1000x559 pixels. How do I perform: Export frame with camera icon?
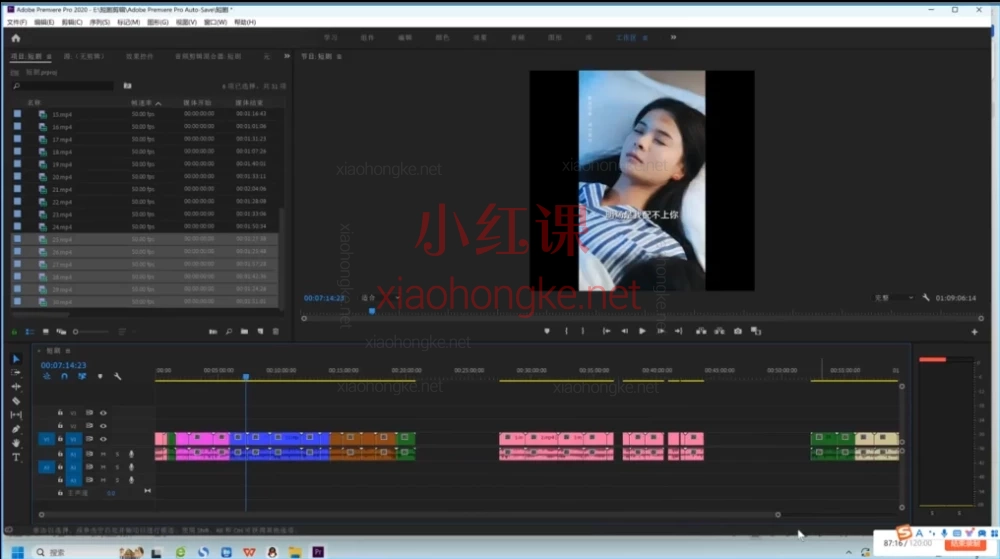(738, 331)
